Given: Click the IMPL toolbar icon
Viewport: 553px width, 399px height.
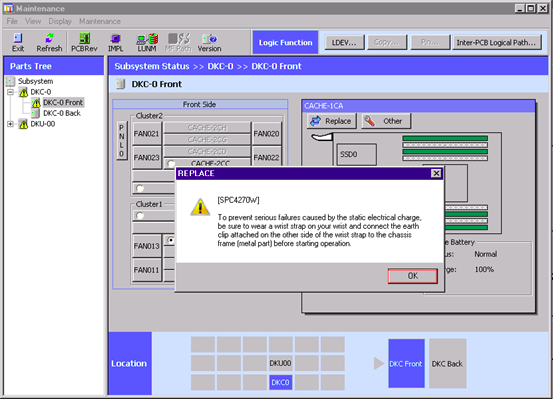Looking at the screenshot, I should pos(115,42).
